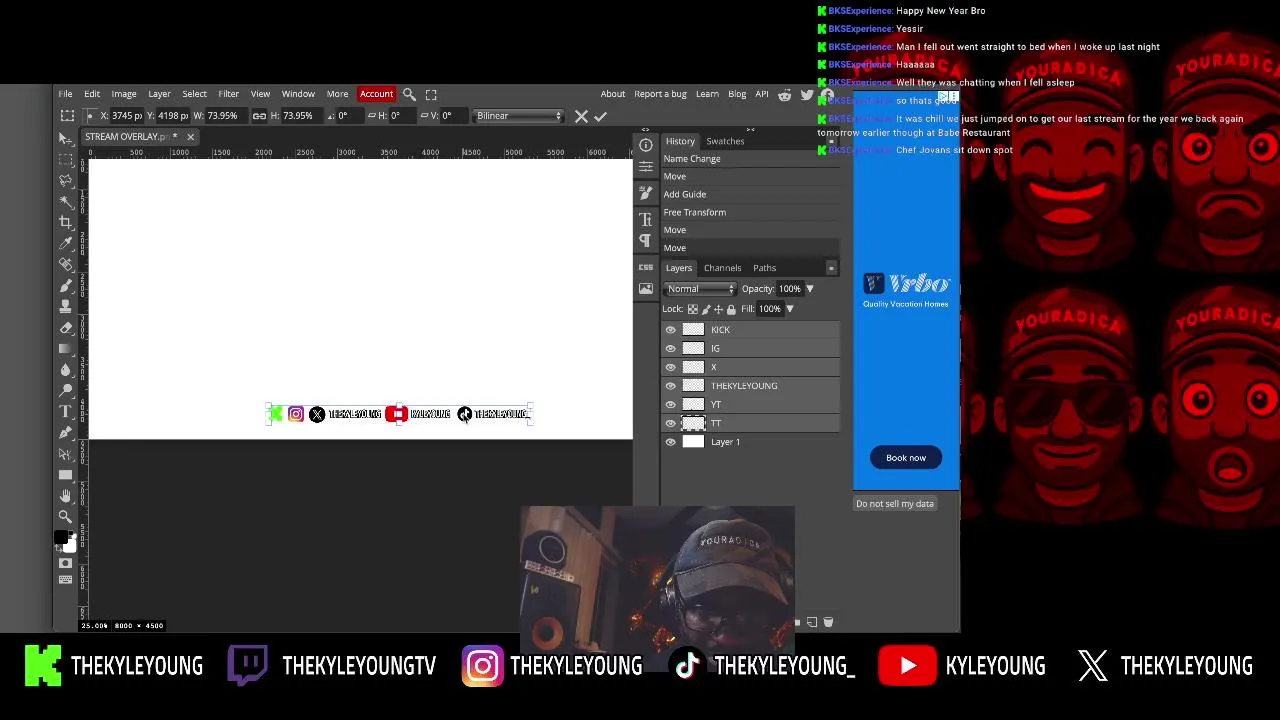
Task: Select the Lasso tool
Action: (65, 180)
